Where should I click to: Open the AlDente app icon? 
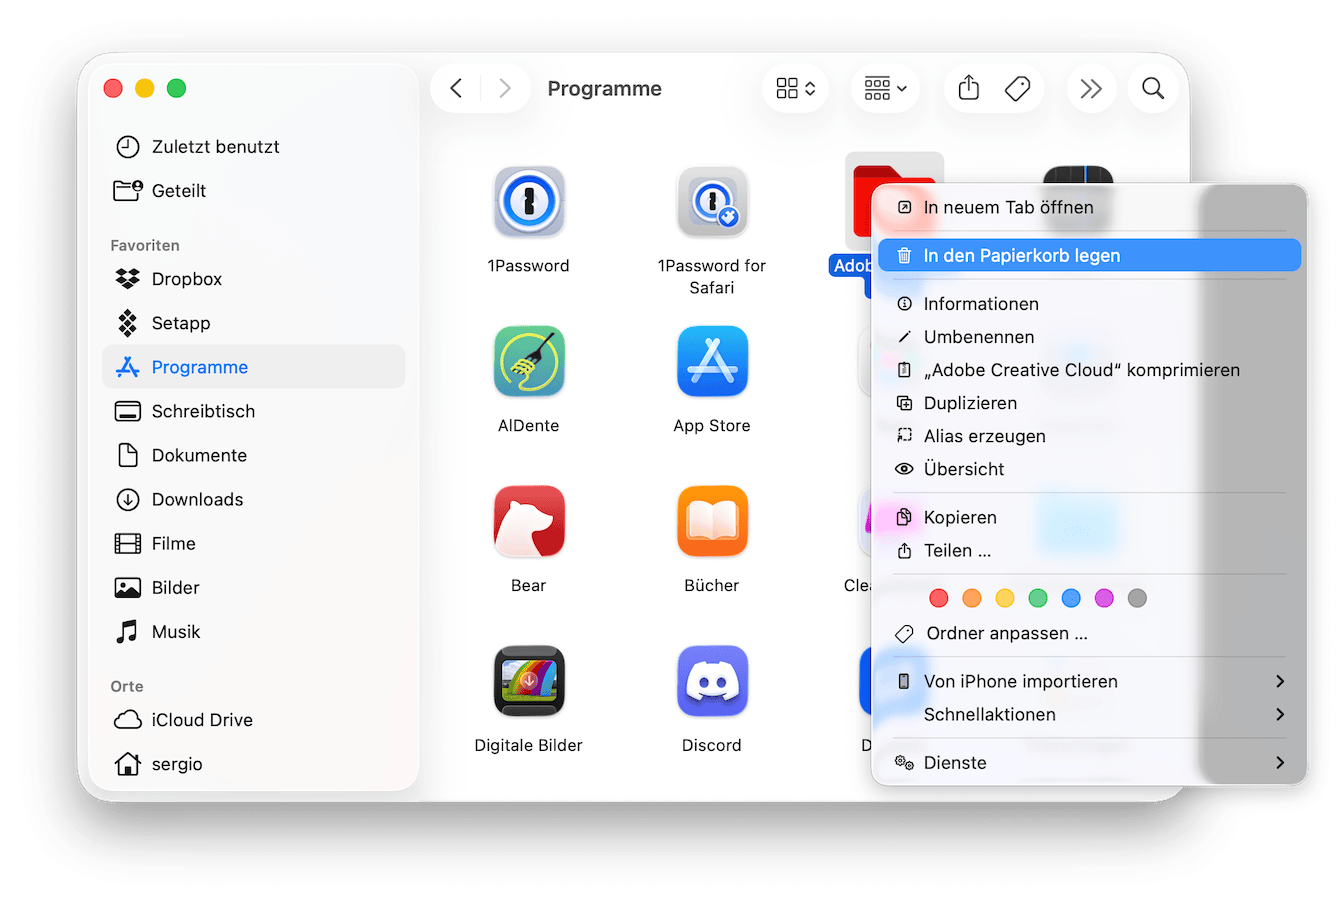point(529,362)
